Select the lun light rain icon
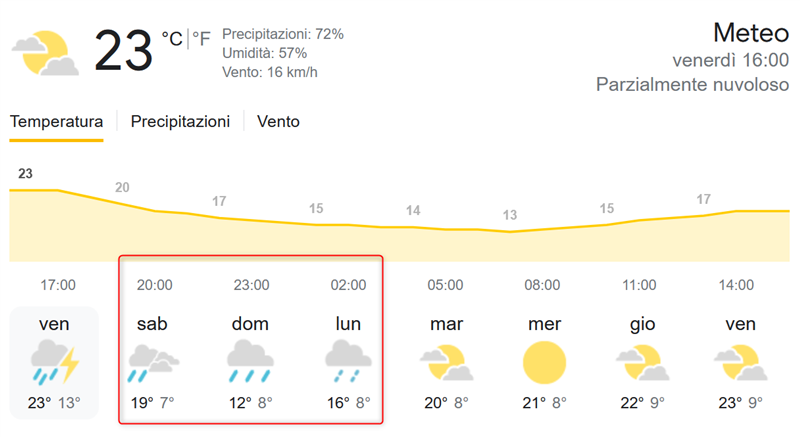The width and height of the screenshot is (800, 437). 348,362
